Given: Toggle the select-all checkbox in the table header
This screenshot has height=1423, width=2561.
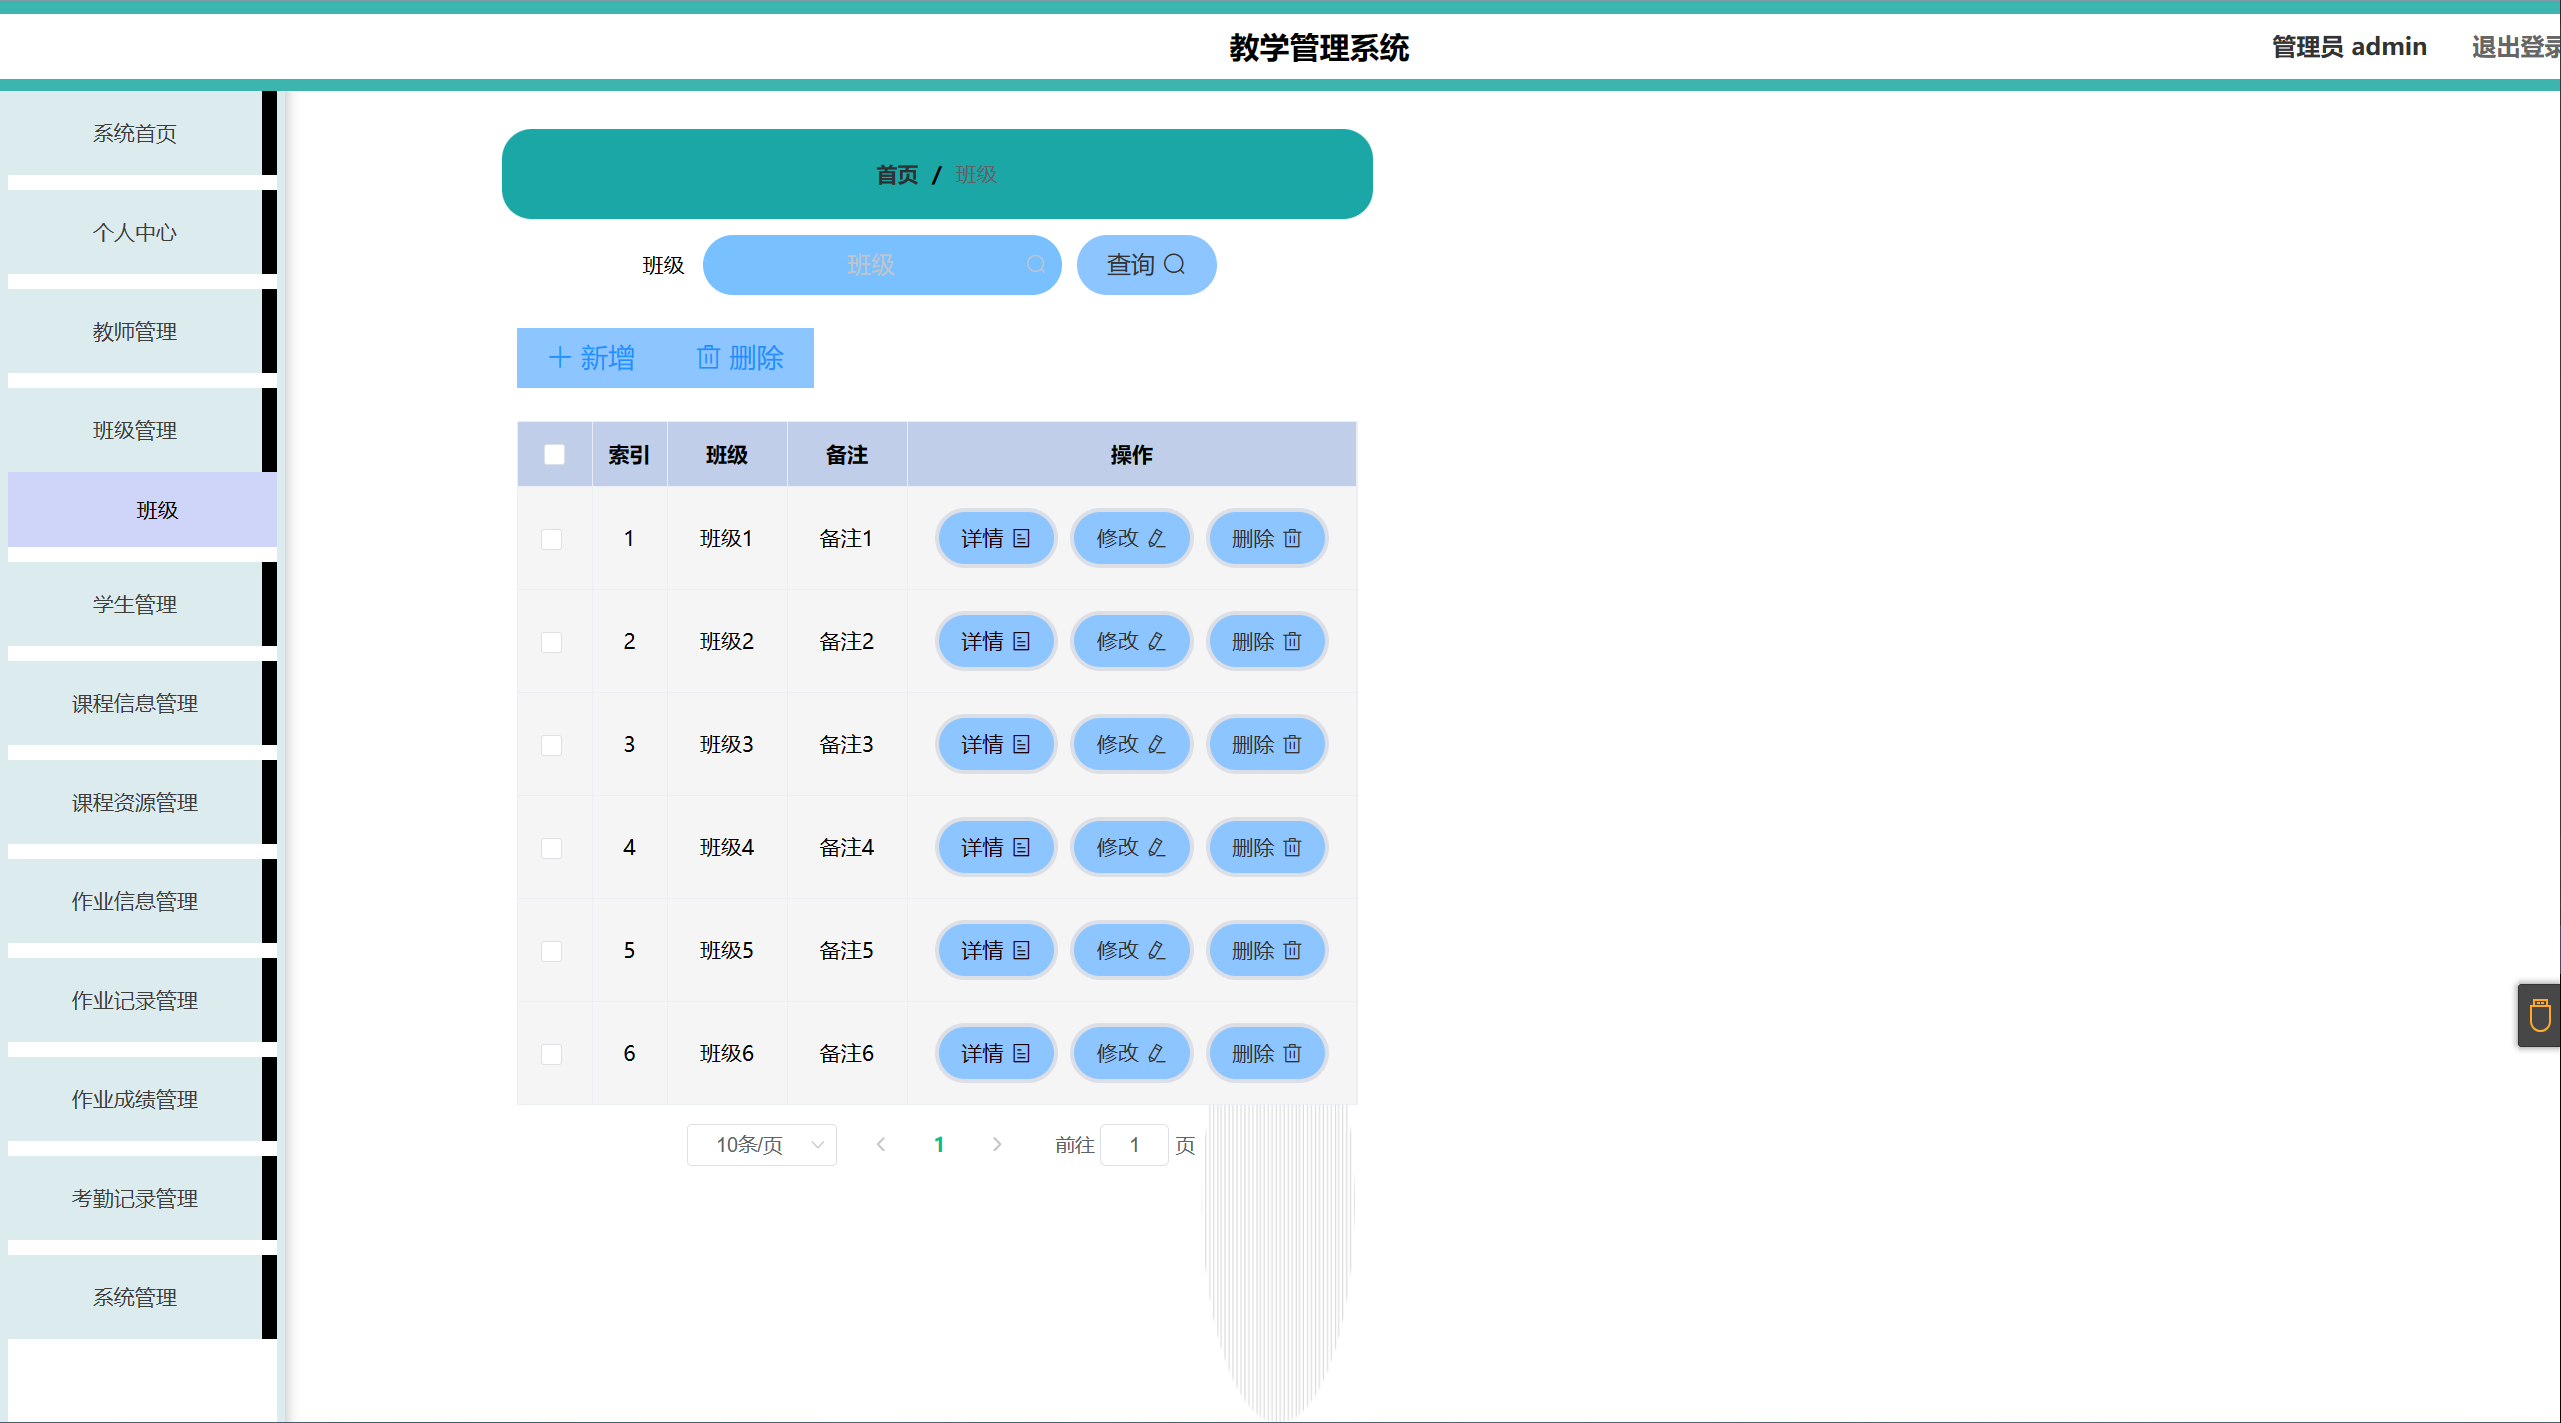Looking at the screenshot, I should (554, 455).
